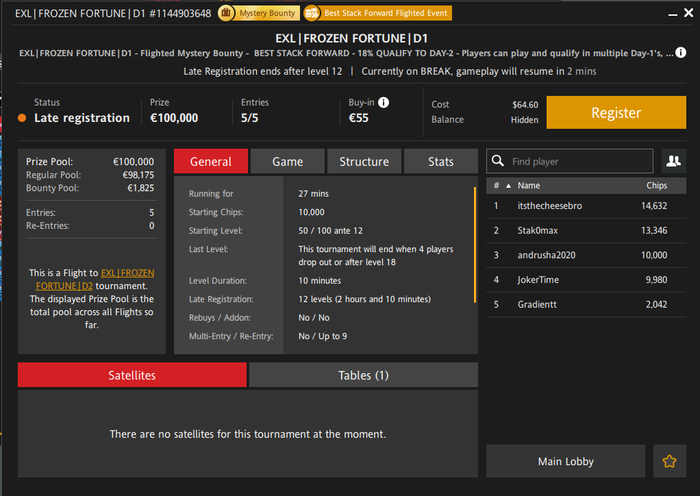Click the search magnifier icon
Image resolution: width=700 pixels, height=496 pixels.
tap(498, 161)
